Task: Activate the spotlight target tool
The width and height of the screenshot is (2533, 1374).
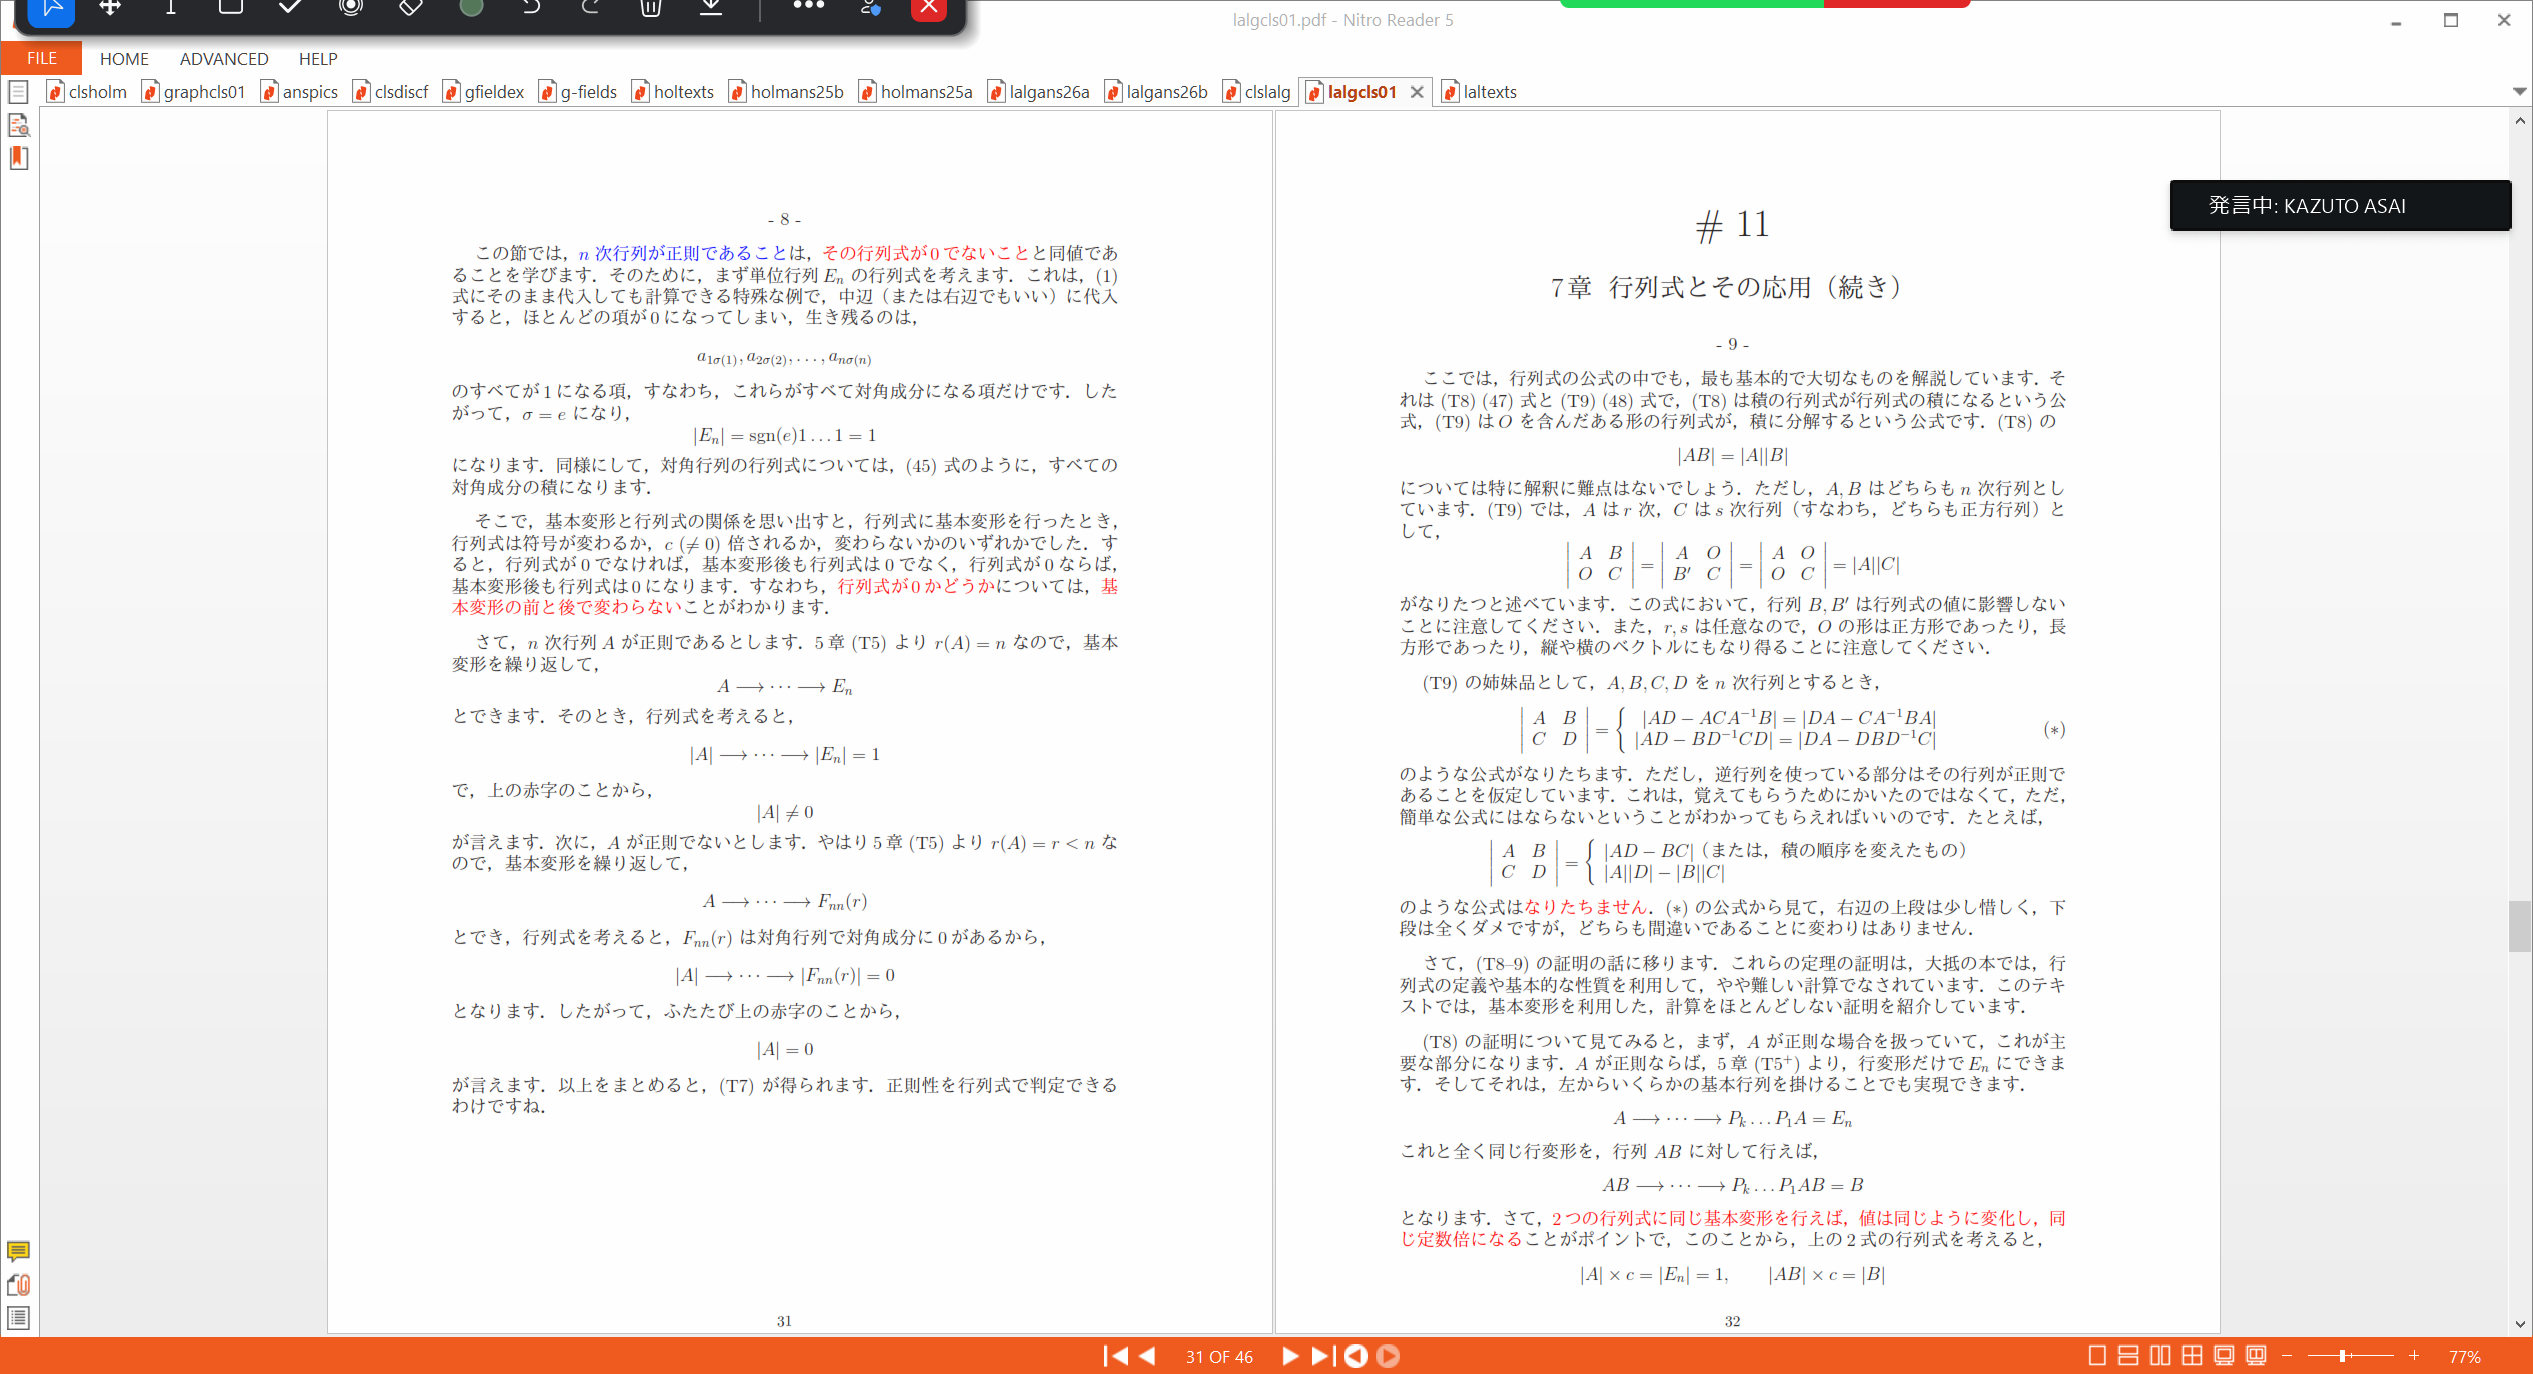Action: [350, 8]
